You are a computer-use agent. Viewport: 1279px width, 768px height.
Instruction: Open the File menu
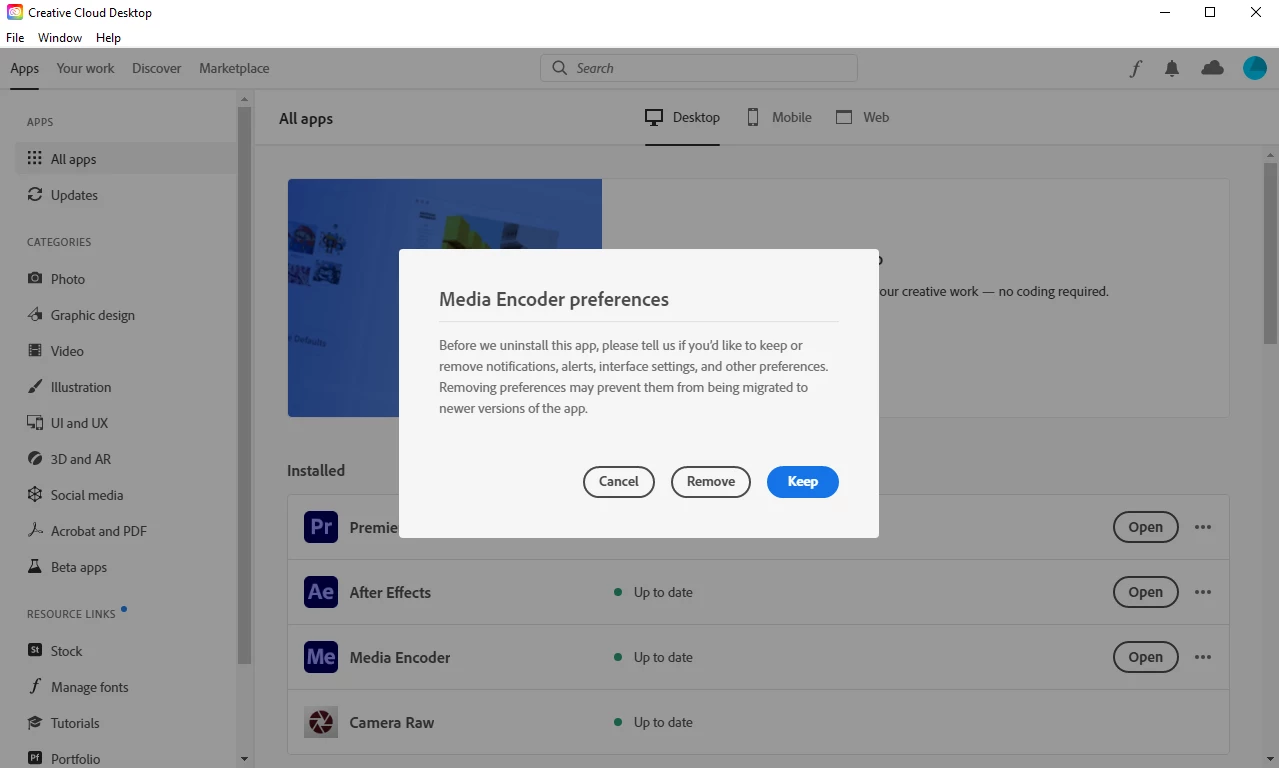15,37
